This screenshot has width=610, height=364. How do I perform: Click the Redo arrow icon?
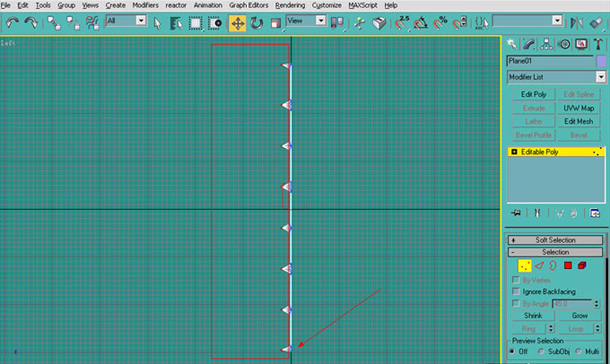coord(31,23)
